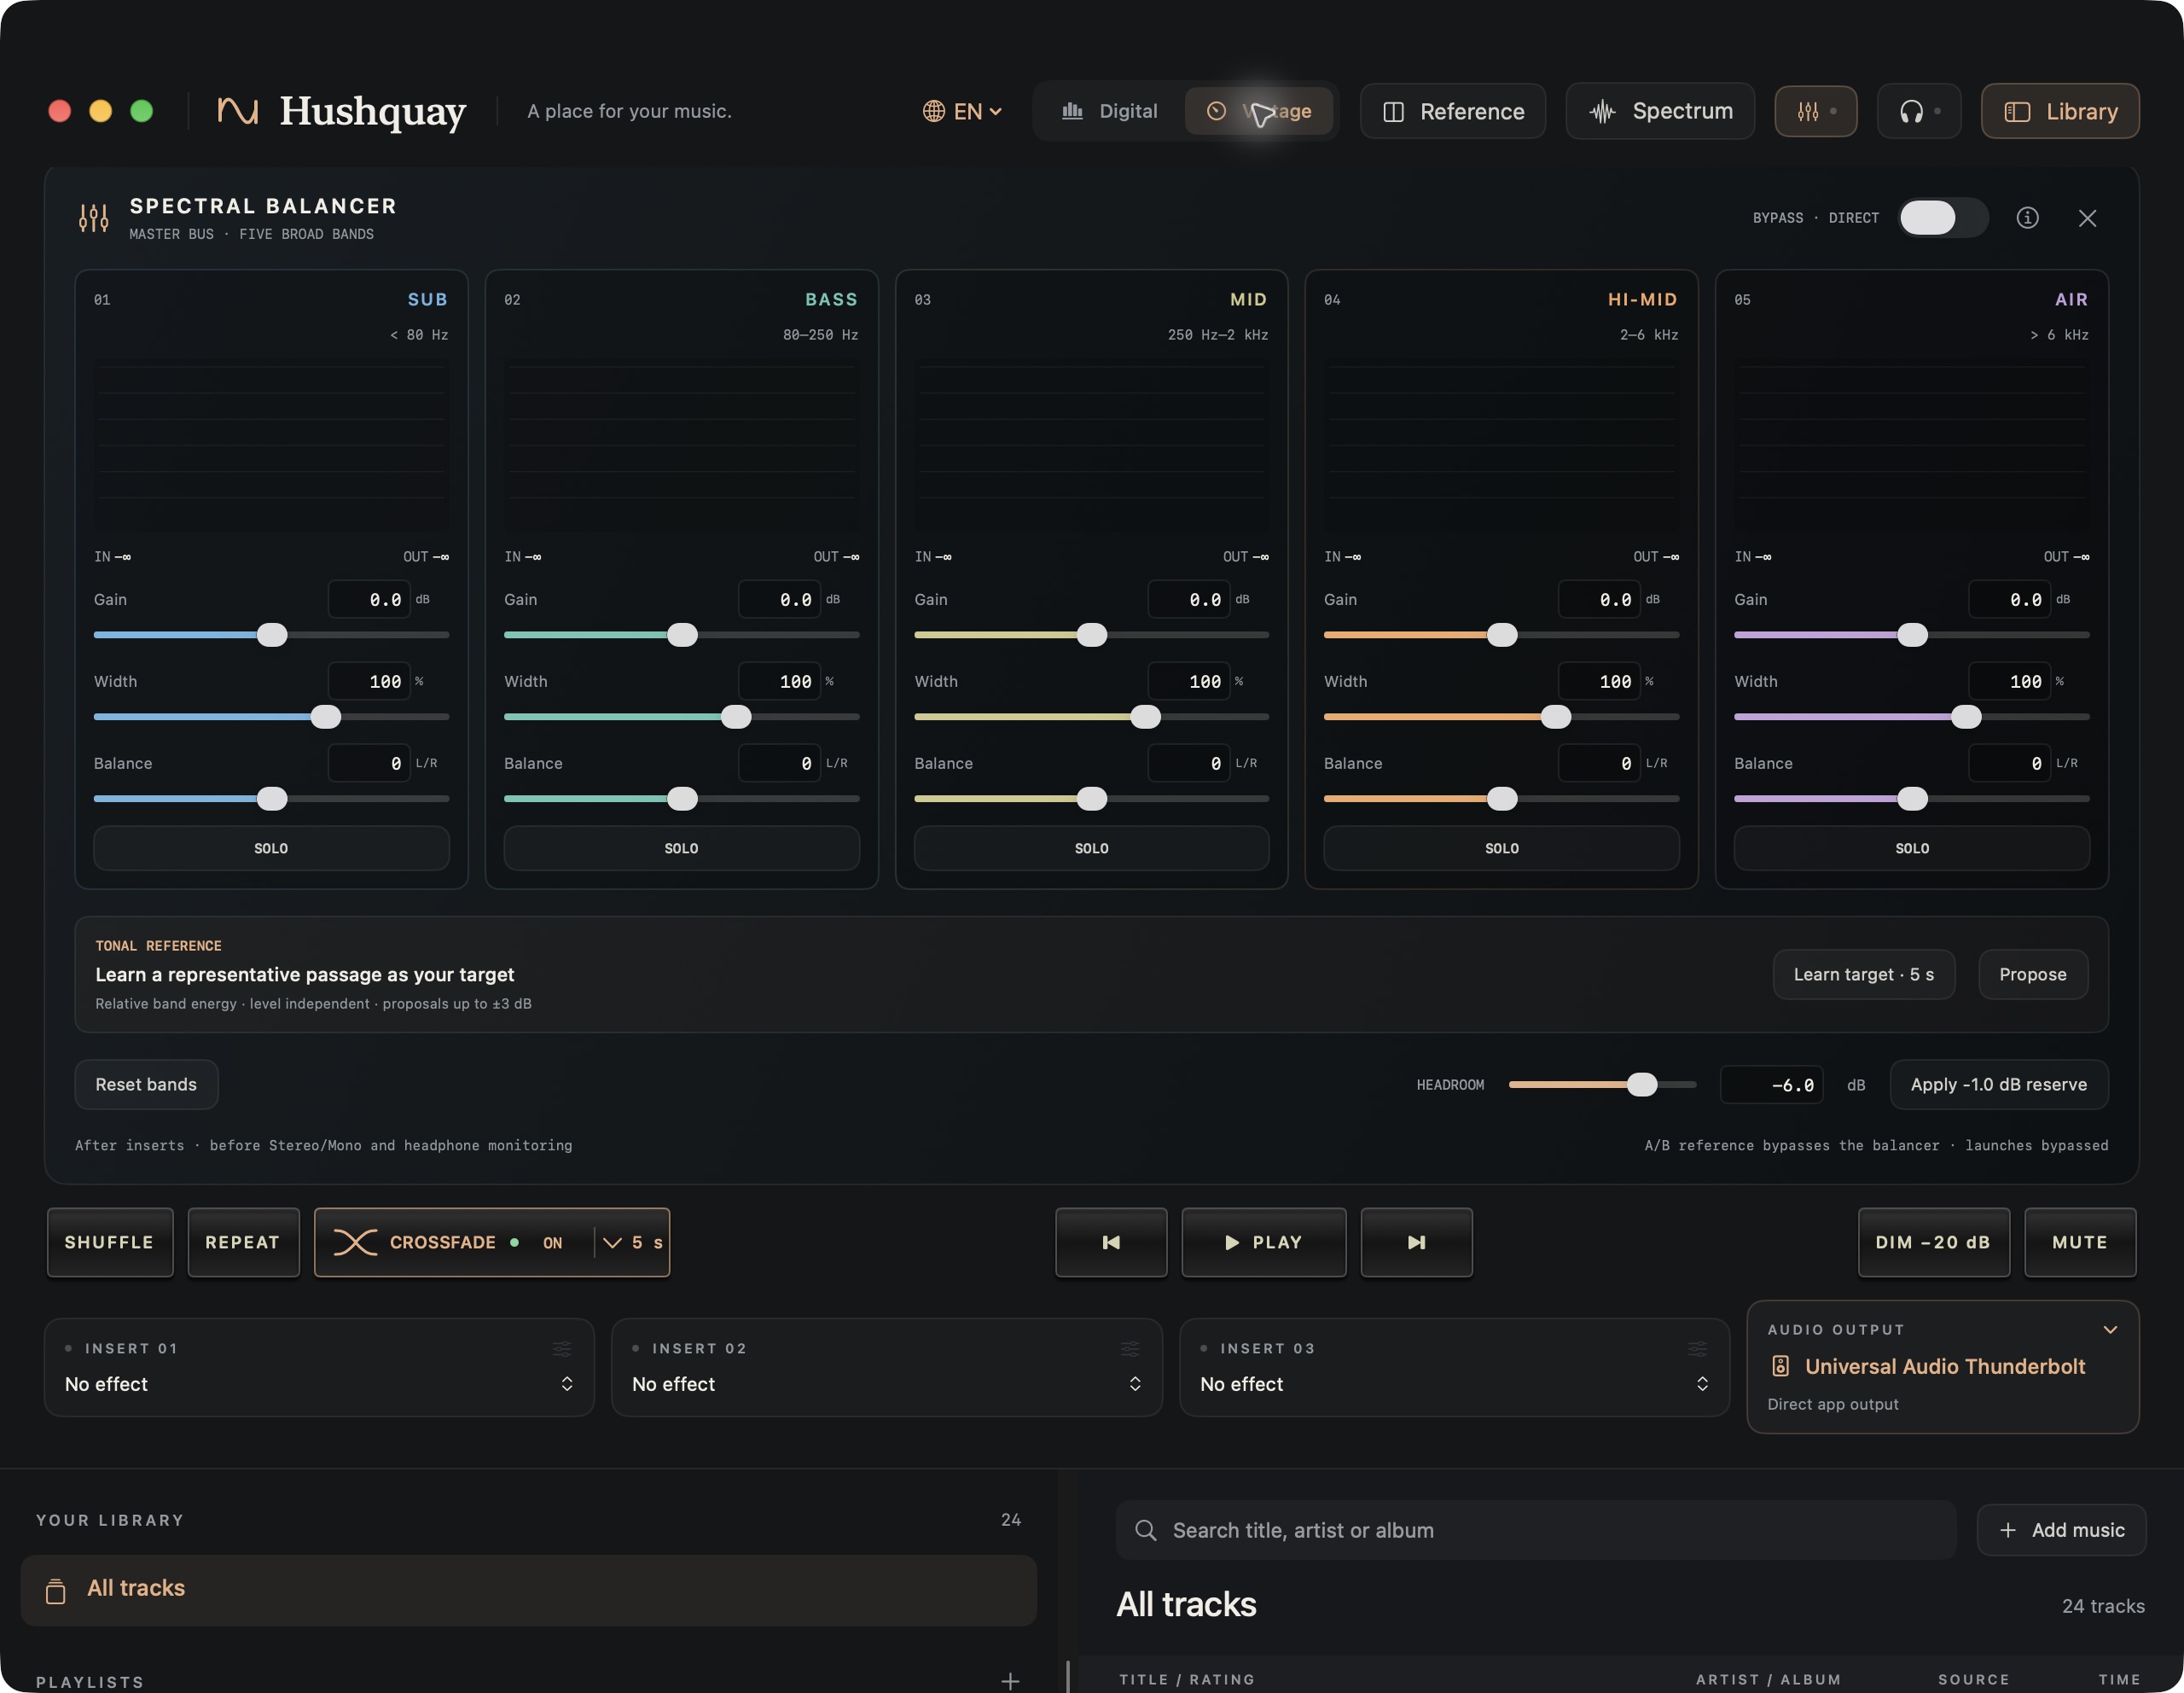Open Insert 03 settings sliders icon
The height and width of the screenshot is (1693, 2184).
pos(1697,1349)
